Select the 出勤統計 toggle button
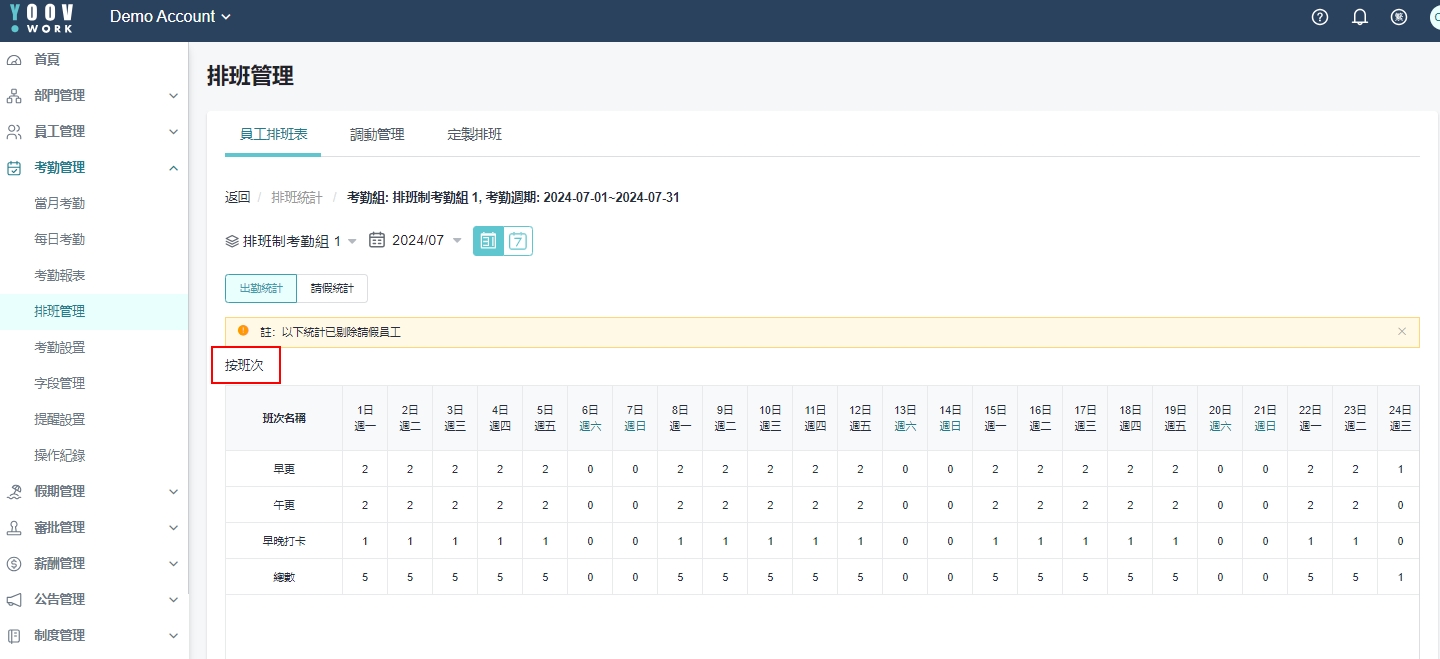Image resolution: width=1440 pixels, height=659 pixels. pos(261,288)
